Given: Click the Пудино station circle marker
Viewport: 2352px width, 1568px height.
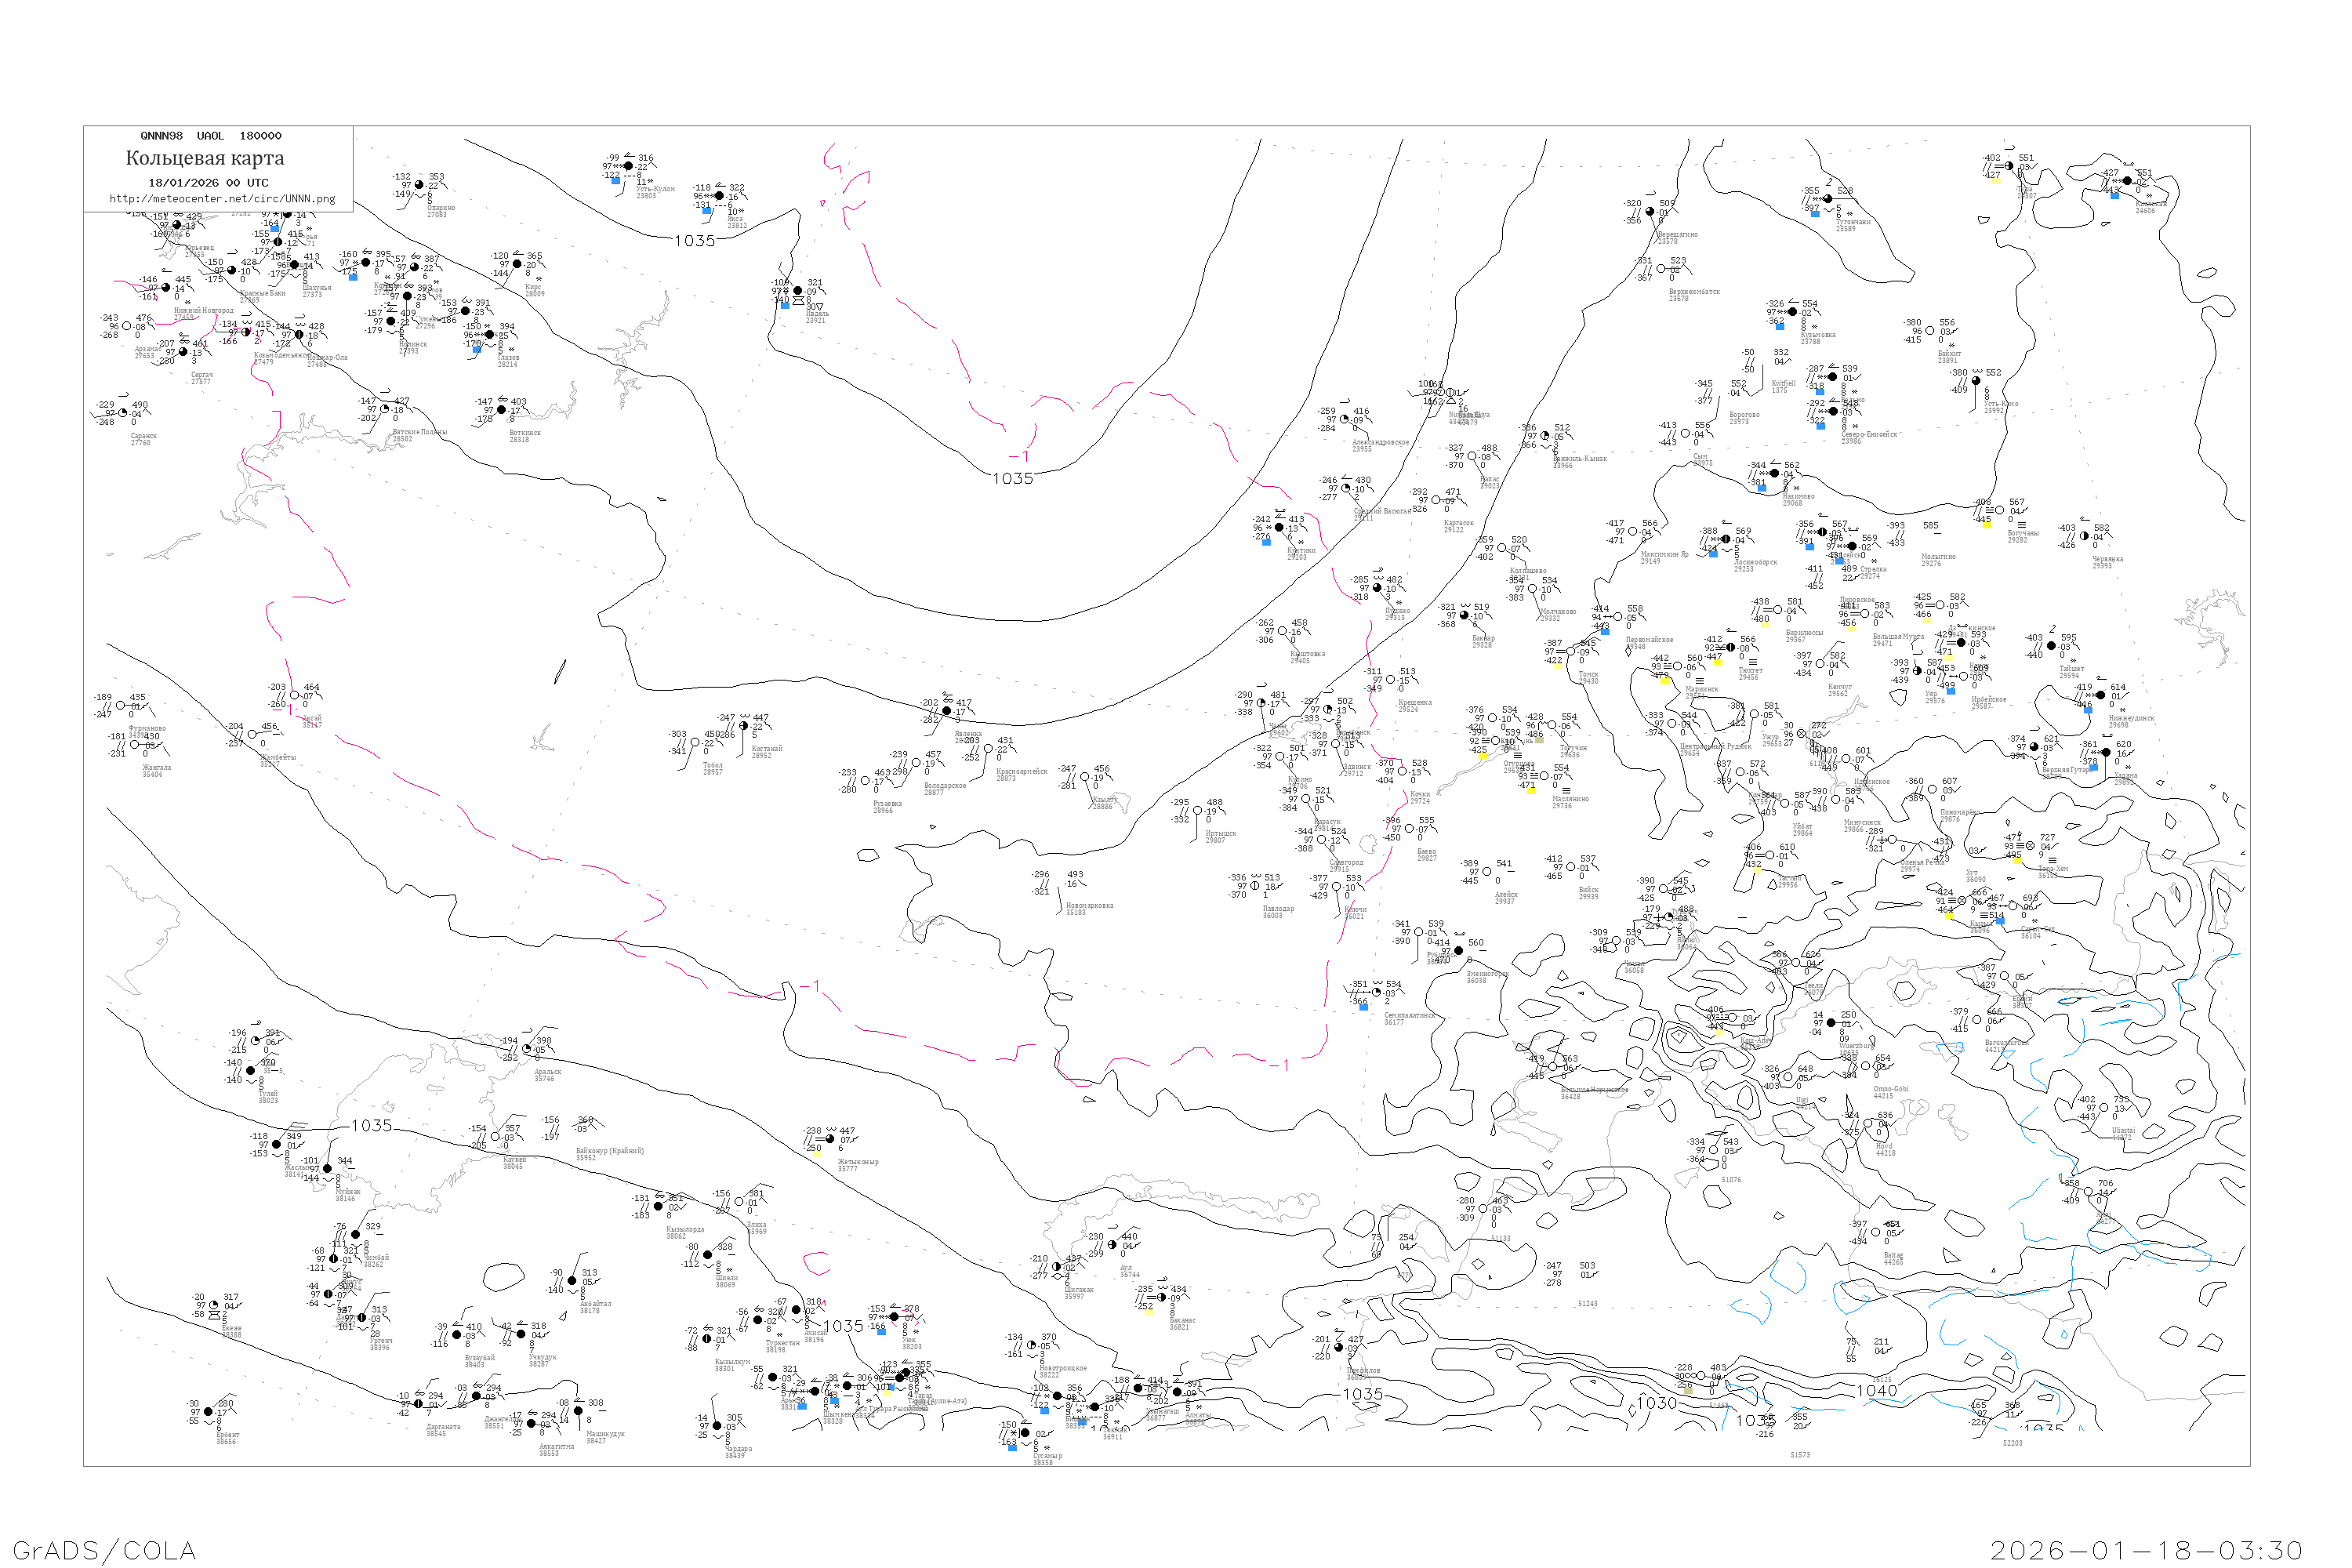Looking at the screenshot, I should tap(1377, 588).
